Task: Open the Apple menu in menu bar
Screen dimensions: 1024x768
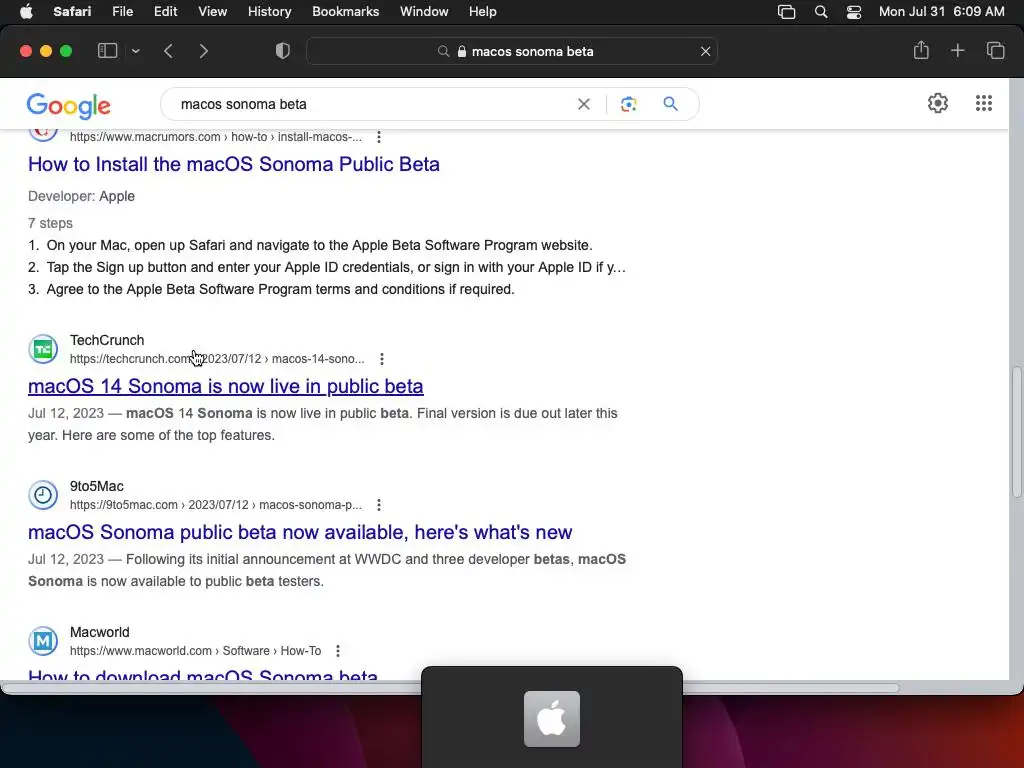Action: coord(26,12)
